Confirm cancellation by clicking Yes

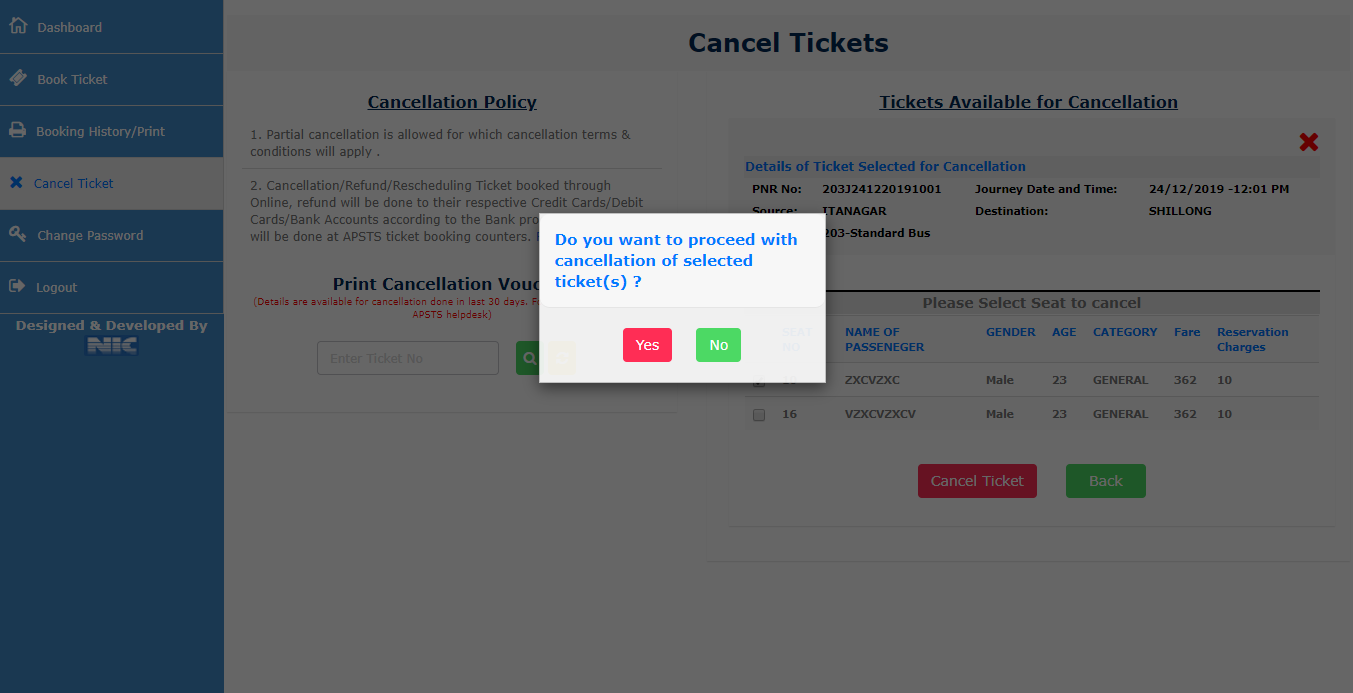pos(647,345)
